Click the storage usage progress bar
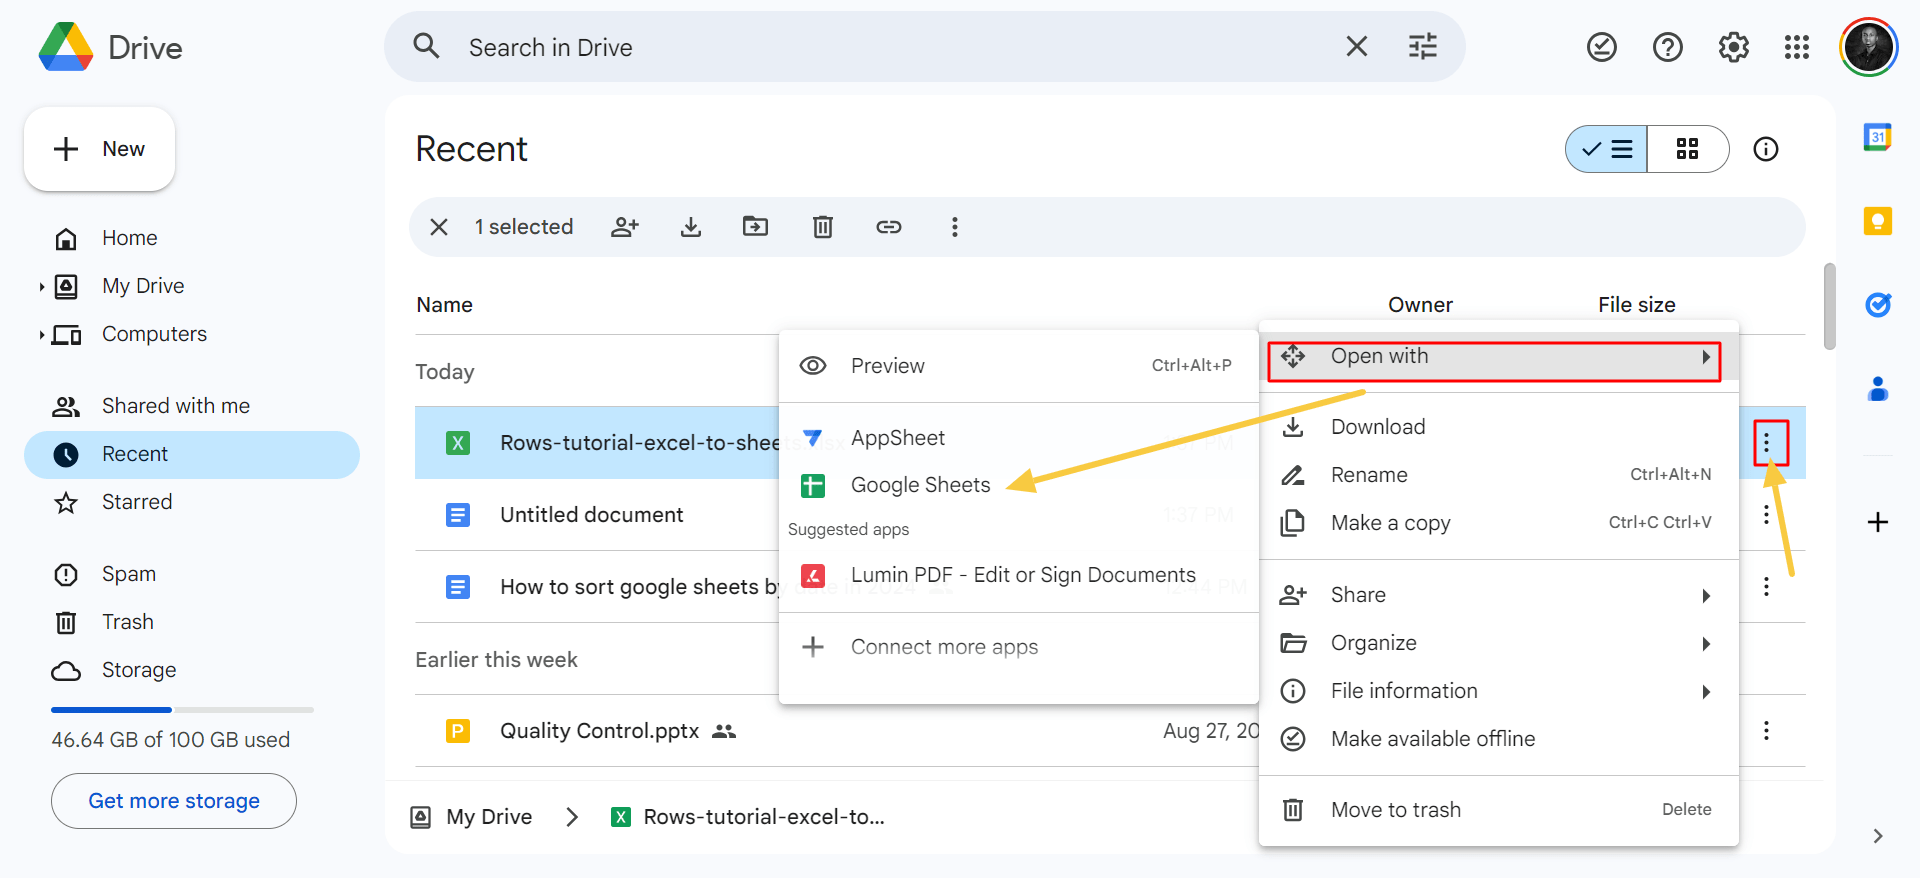Screen dimensions: 1920x878 click(182, 710)
